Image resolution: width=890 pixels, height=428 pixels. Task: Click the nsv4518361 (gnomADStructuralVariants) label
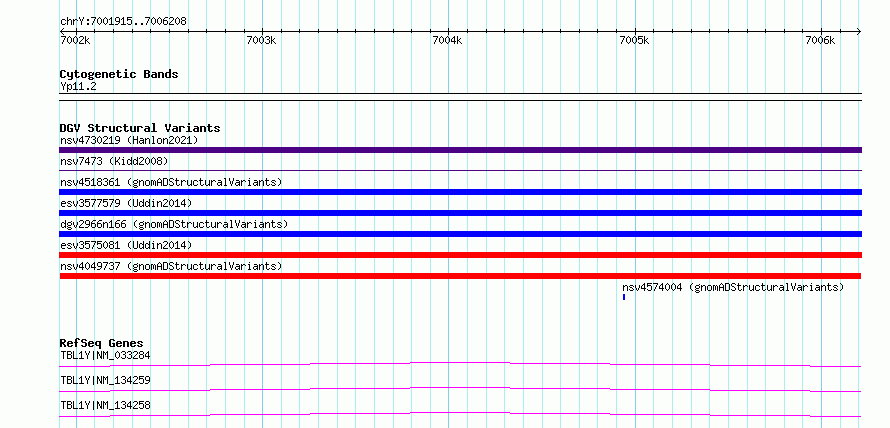pos(171,182)
